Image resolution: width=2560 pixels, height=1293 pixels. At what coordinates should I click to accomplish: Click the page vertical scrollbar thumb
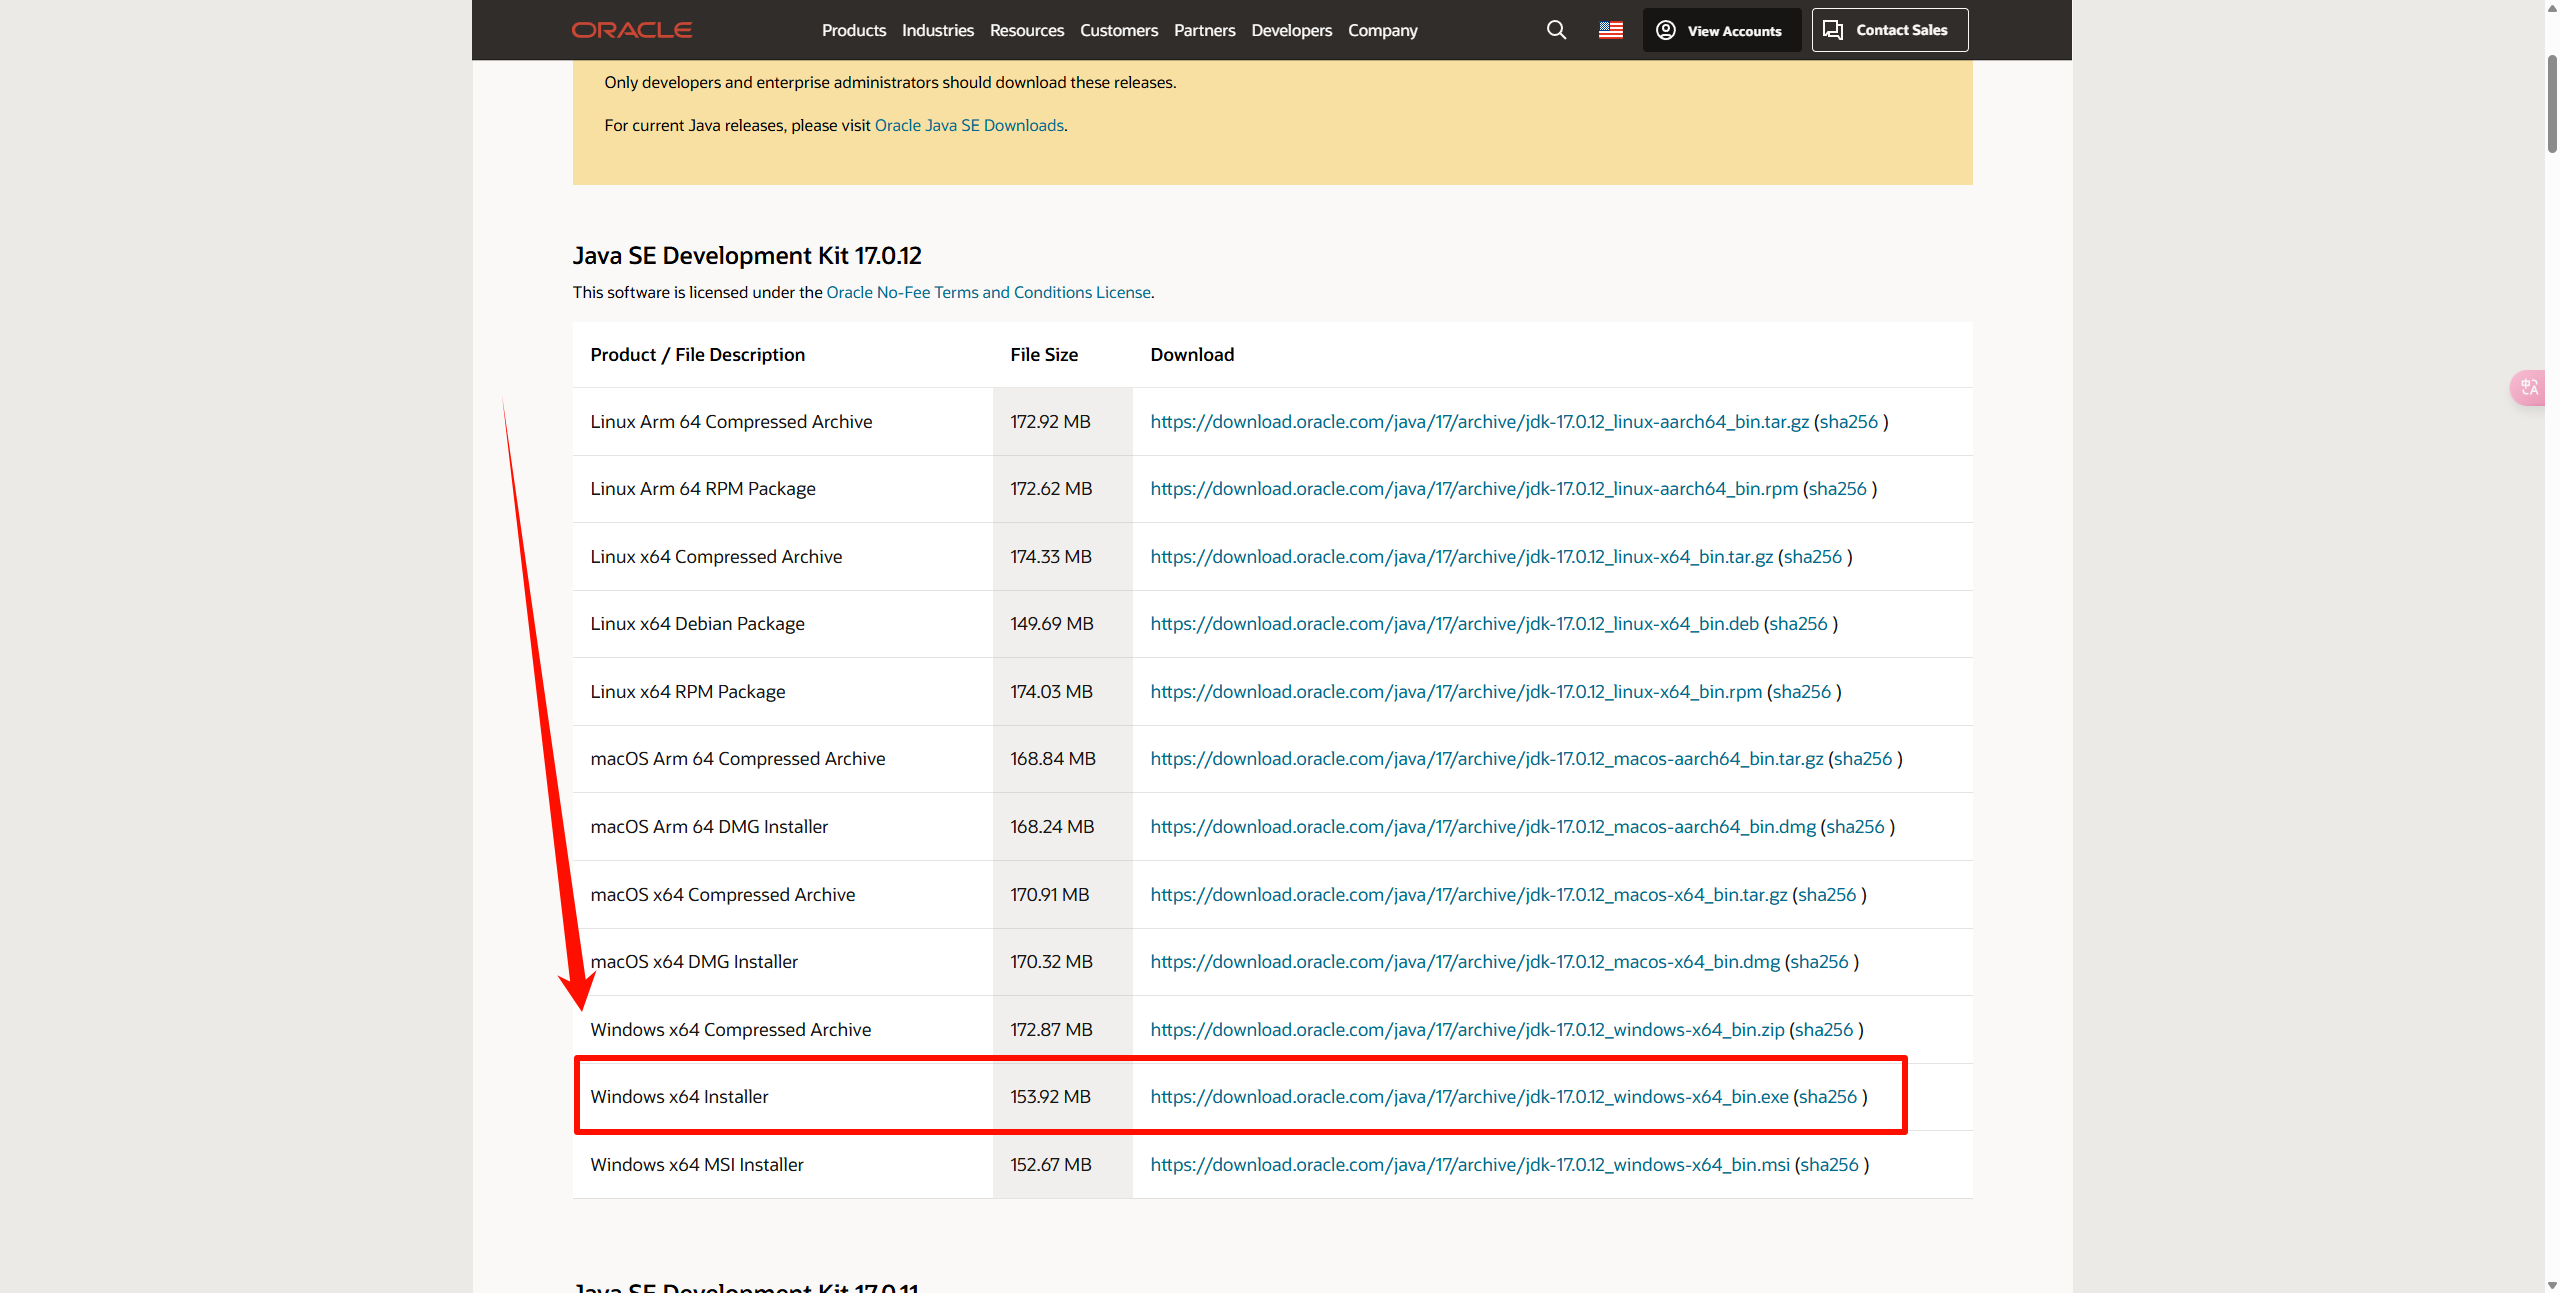point(2552,102)
